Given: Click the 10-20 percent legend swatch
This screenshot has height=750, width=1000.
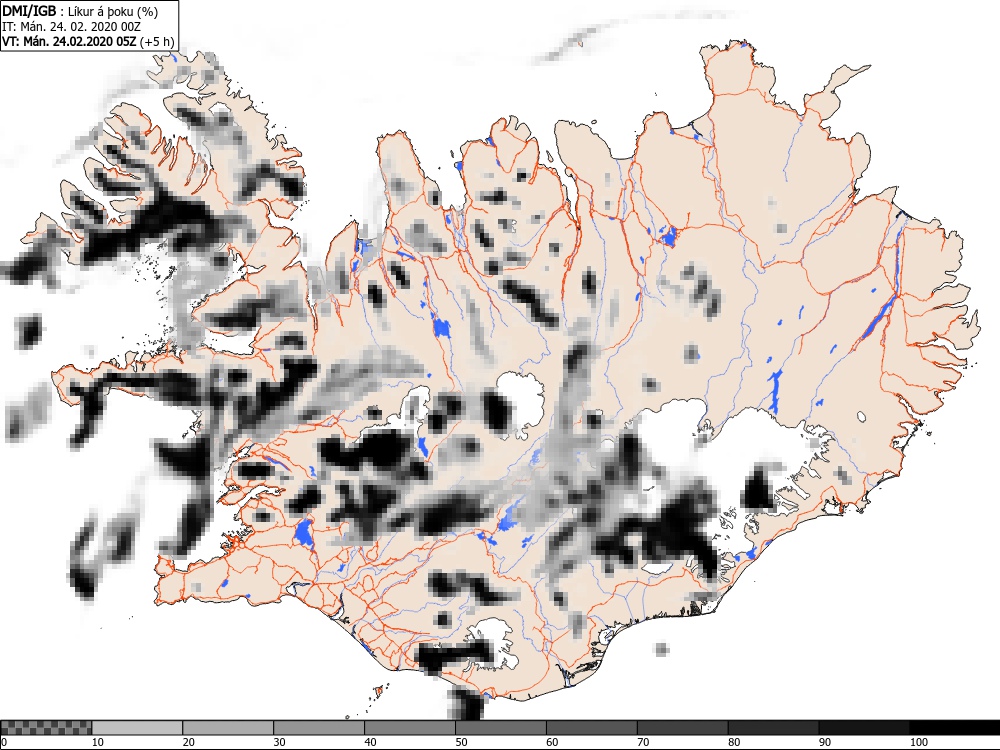Looking at the screenshot, I should click(137, 728).
